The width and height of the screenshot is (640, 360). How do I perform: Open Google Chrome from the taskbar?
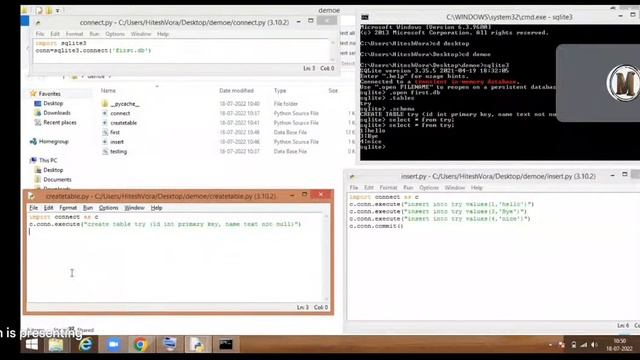pos(140,345)
